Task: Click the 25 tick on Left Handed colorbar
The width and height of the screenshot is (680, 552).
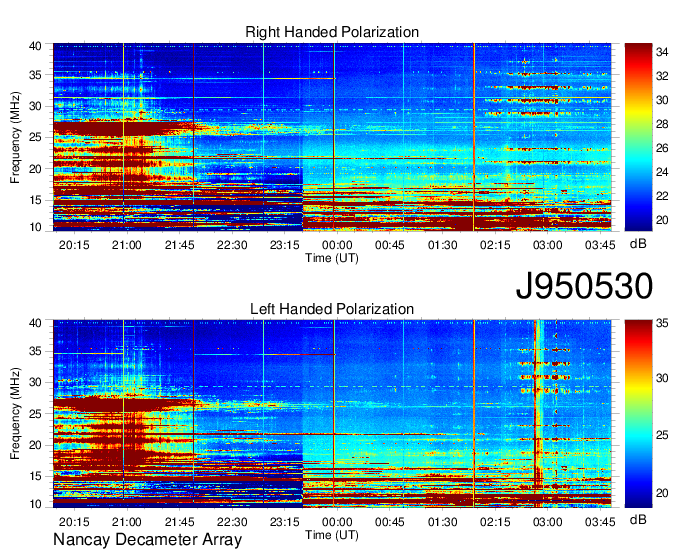Action: [x=662, y=435]
